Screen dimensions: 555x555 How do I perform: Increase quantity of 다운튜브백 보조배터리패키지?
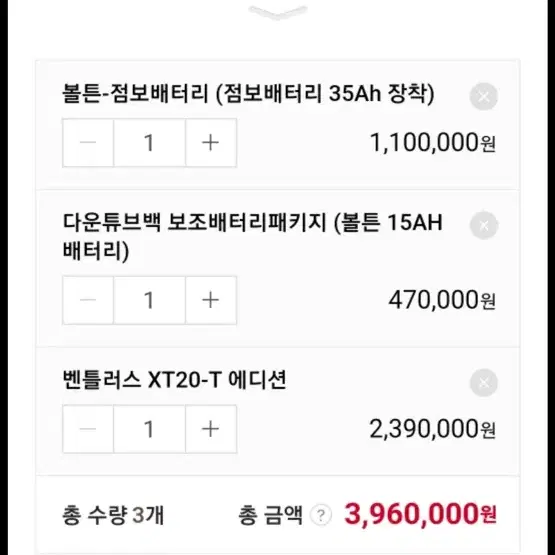tap(211, 300)
